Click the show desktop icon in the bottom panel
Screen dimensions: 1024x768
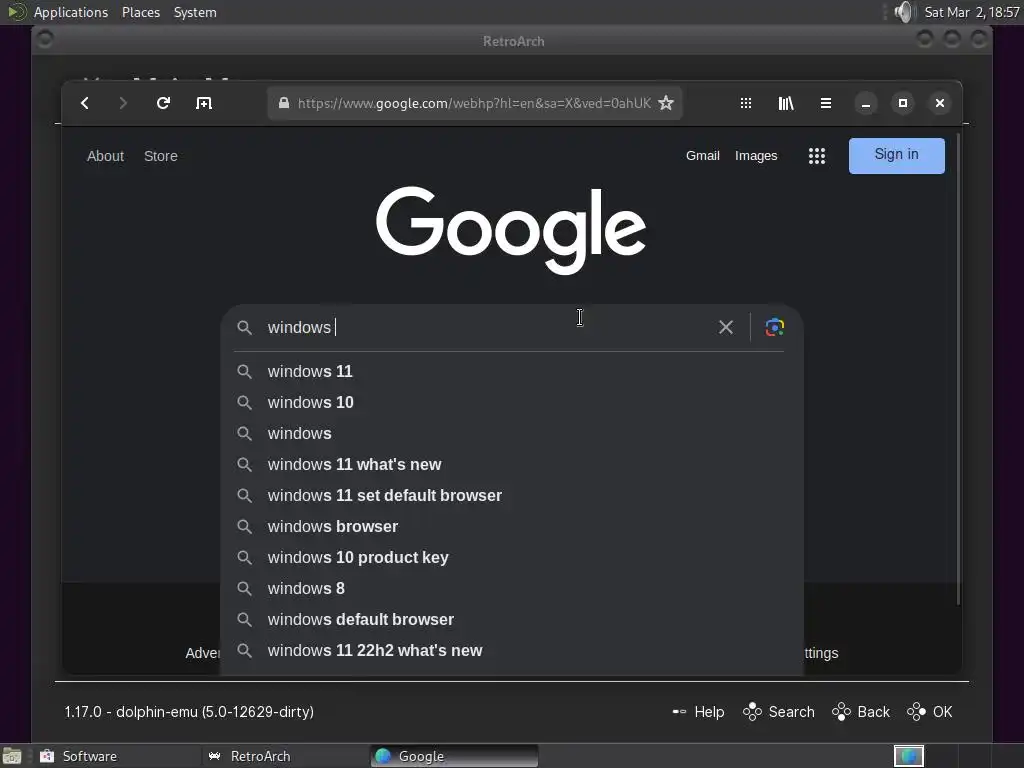11,756
